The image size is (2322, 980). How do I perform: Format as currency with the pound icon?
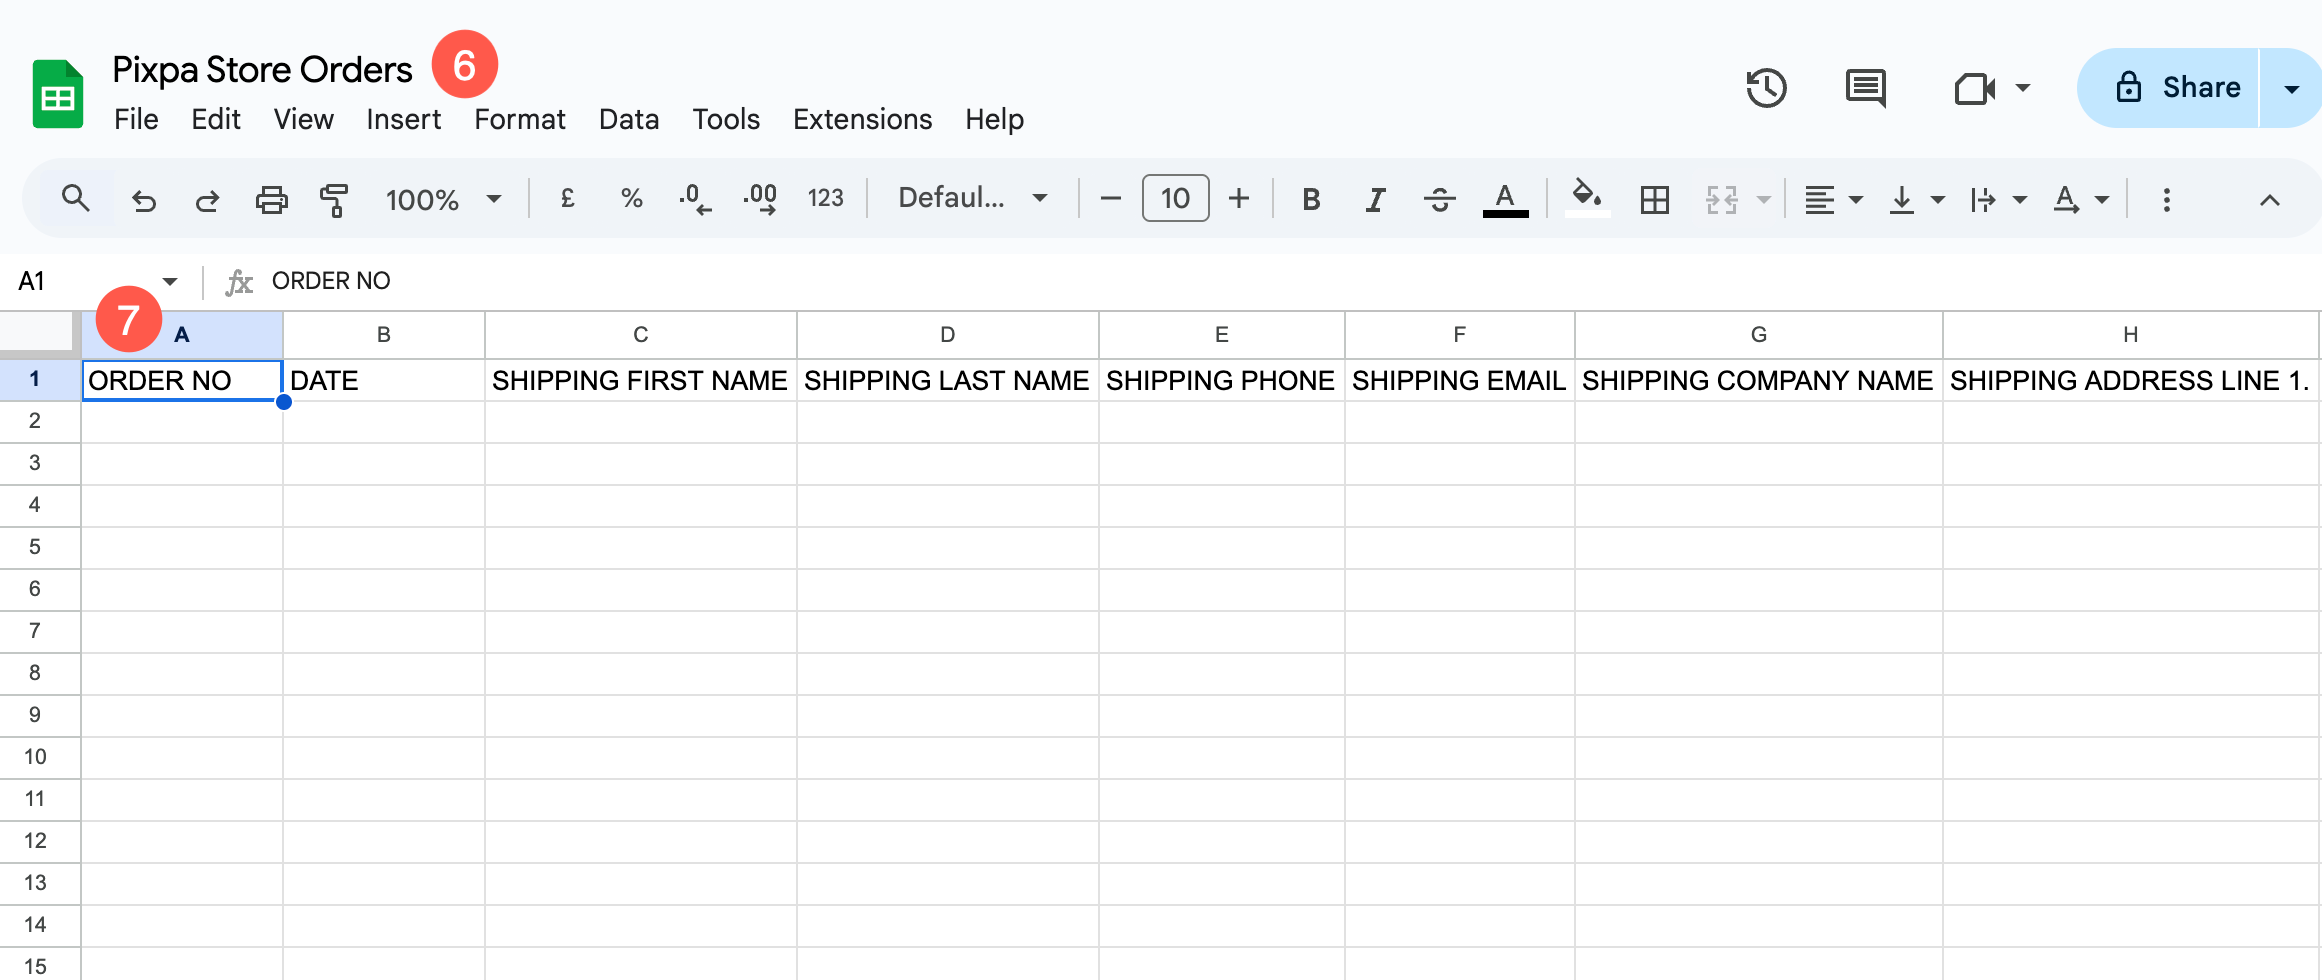[x=567, y=199]
